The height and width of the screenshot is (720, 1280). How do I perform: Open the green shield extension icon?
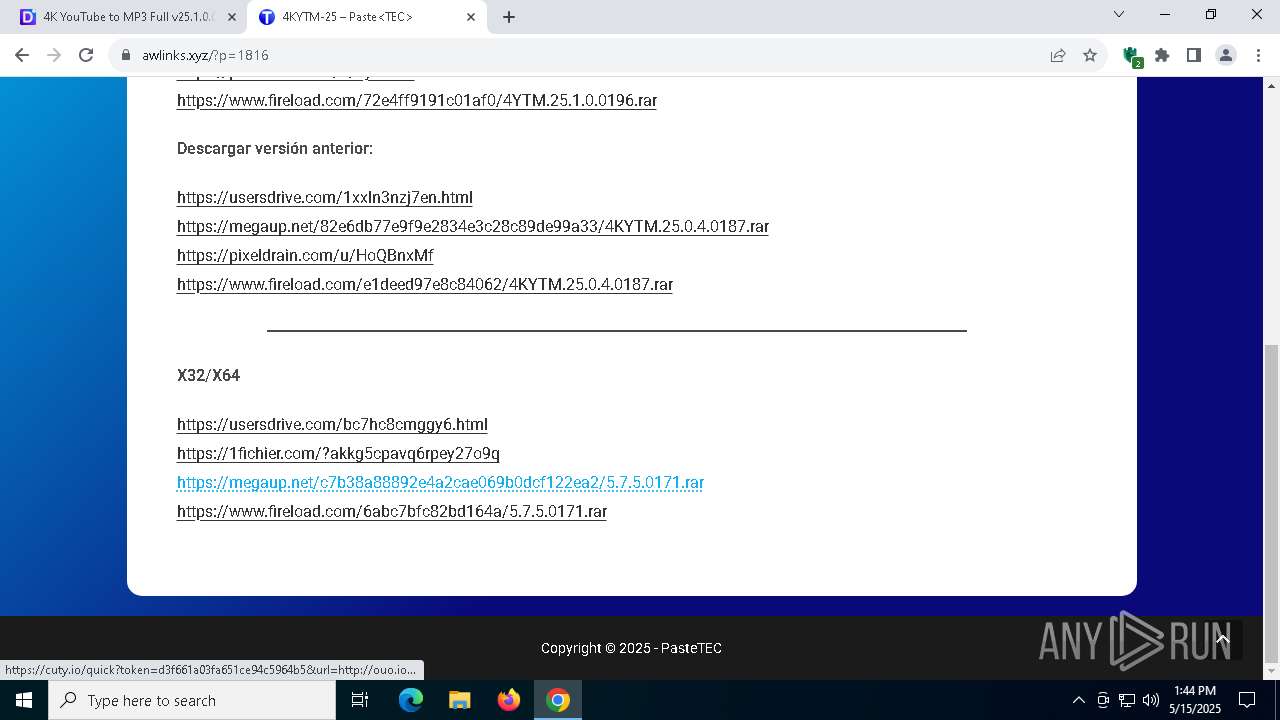coord(1131,56)
